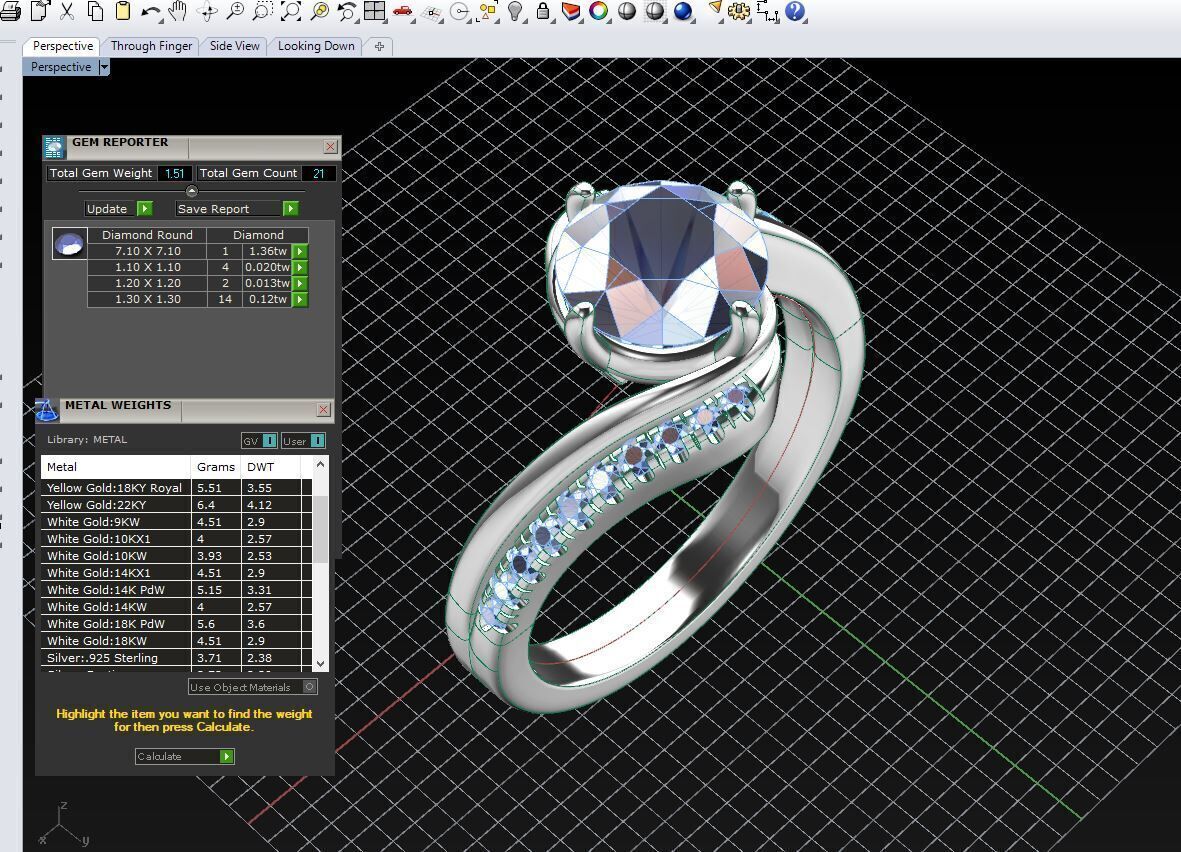Click green arrow for 1.30 X 1.30 row
The image size is (1181, 852).
tap(300, 300)
